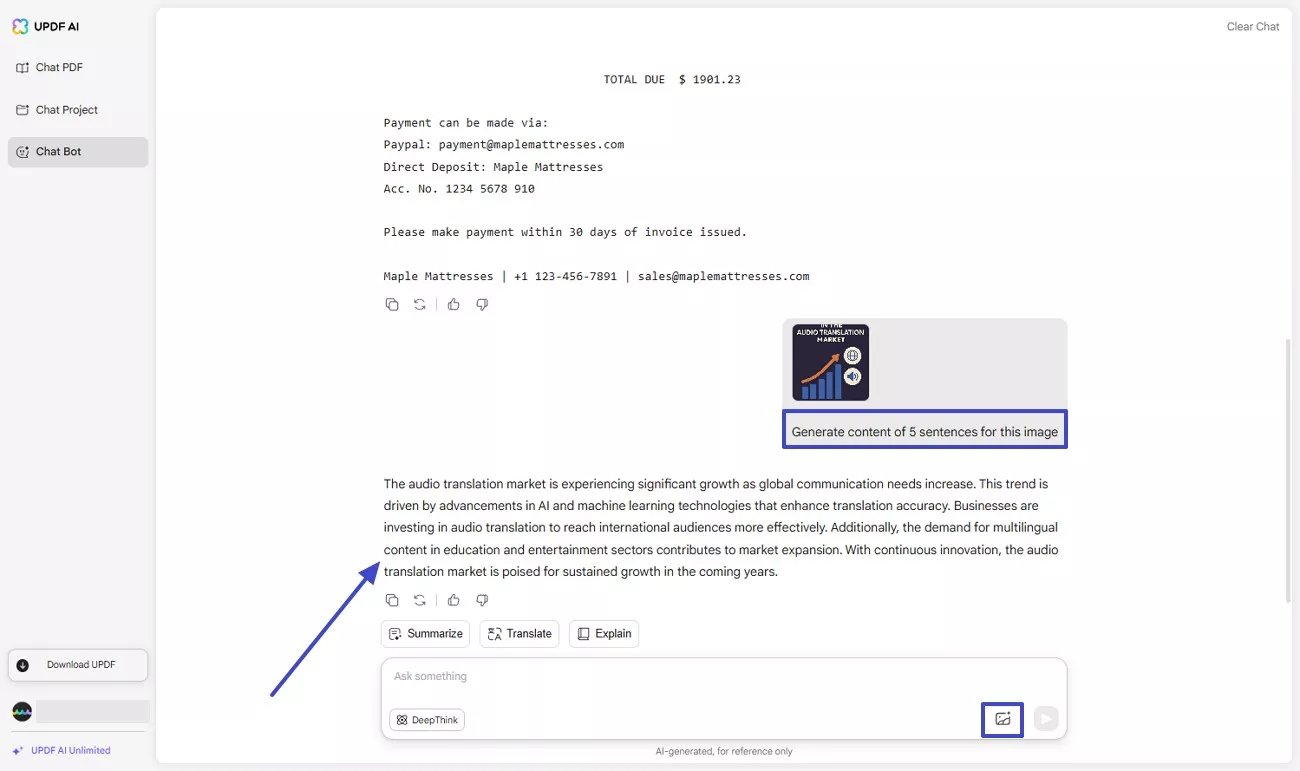Regenerate the image description response
Viewport: 1300px width, 771px height.
(x=419, y=600)
